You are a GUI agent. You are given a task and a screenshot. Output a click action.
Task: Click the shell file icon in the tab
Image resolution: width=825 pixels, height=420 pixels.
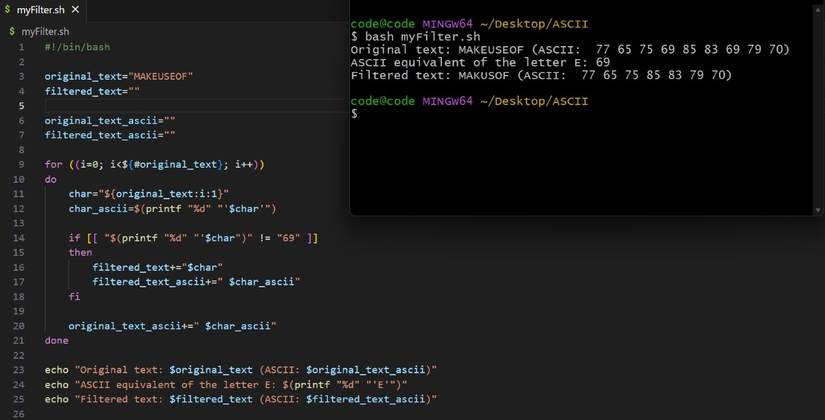coord(8,10)
